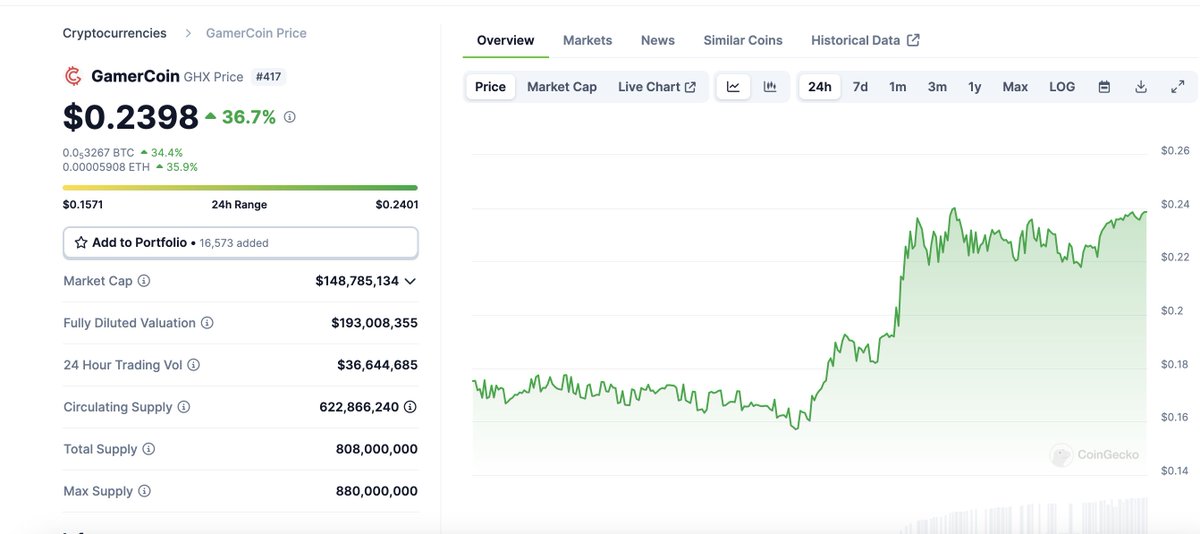Open Market Cap info tooltip icon
The width and height of the screenshot is (1200, 534).
144,281
